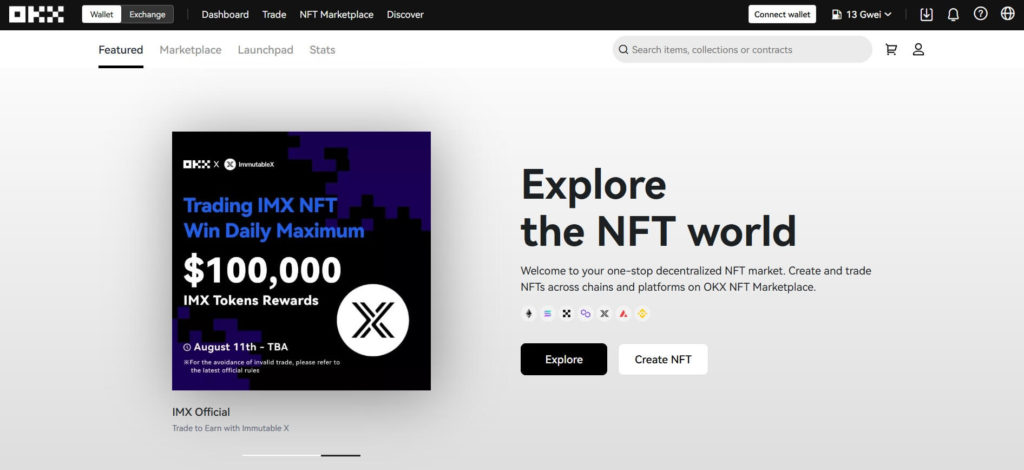Screen dimensions: 1024x470
Task: Focus the search items input field
Action: 742,50
